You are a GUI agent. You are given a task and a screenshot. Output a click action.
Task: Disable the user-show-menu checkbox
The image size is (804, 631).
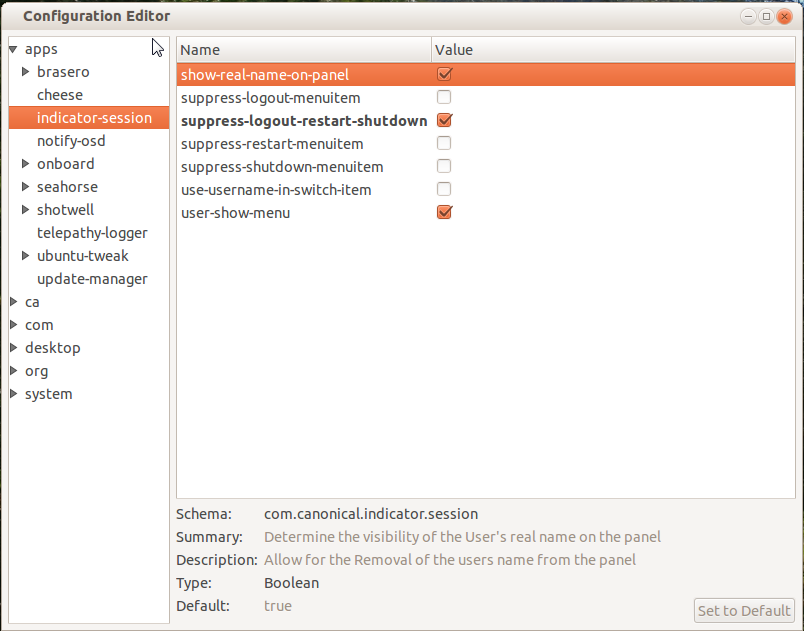[445, 212]
